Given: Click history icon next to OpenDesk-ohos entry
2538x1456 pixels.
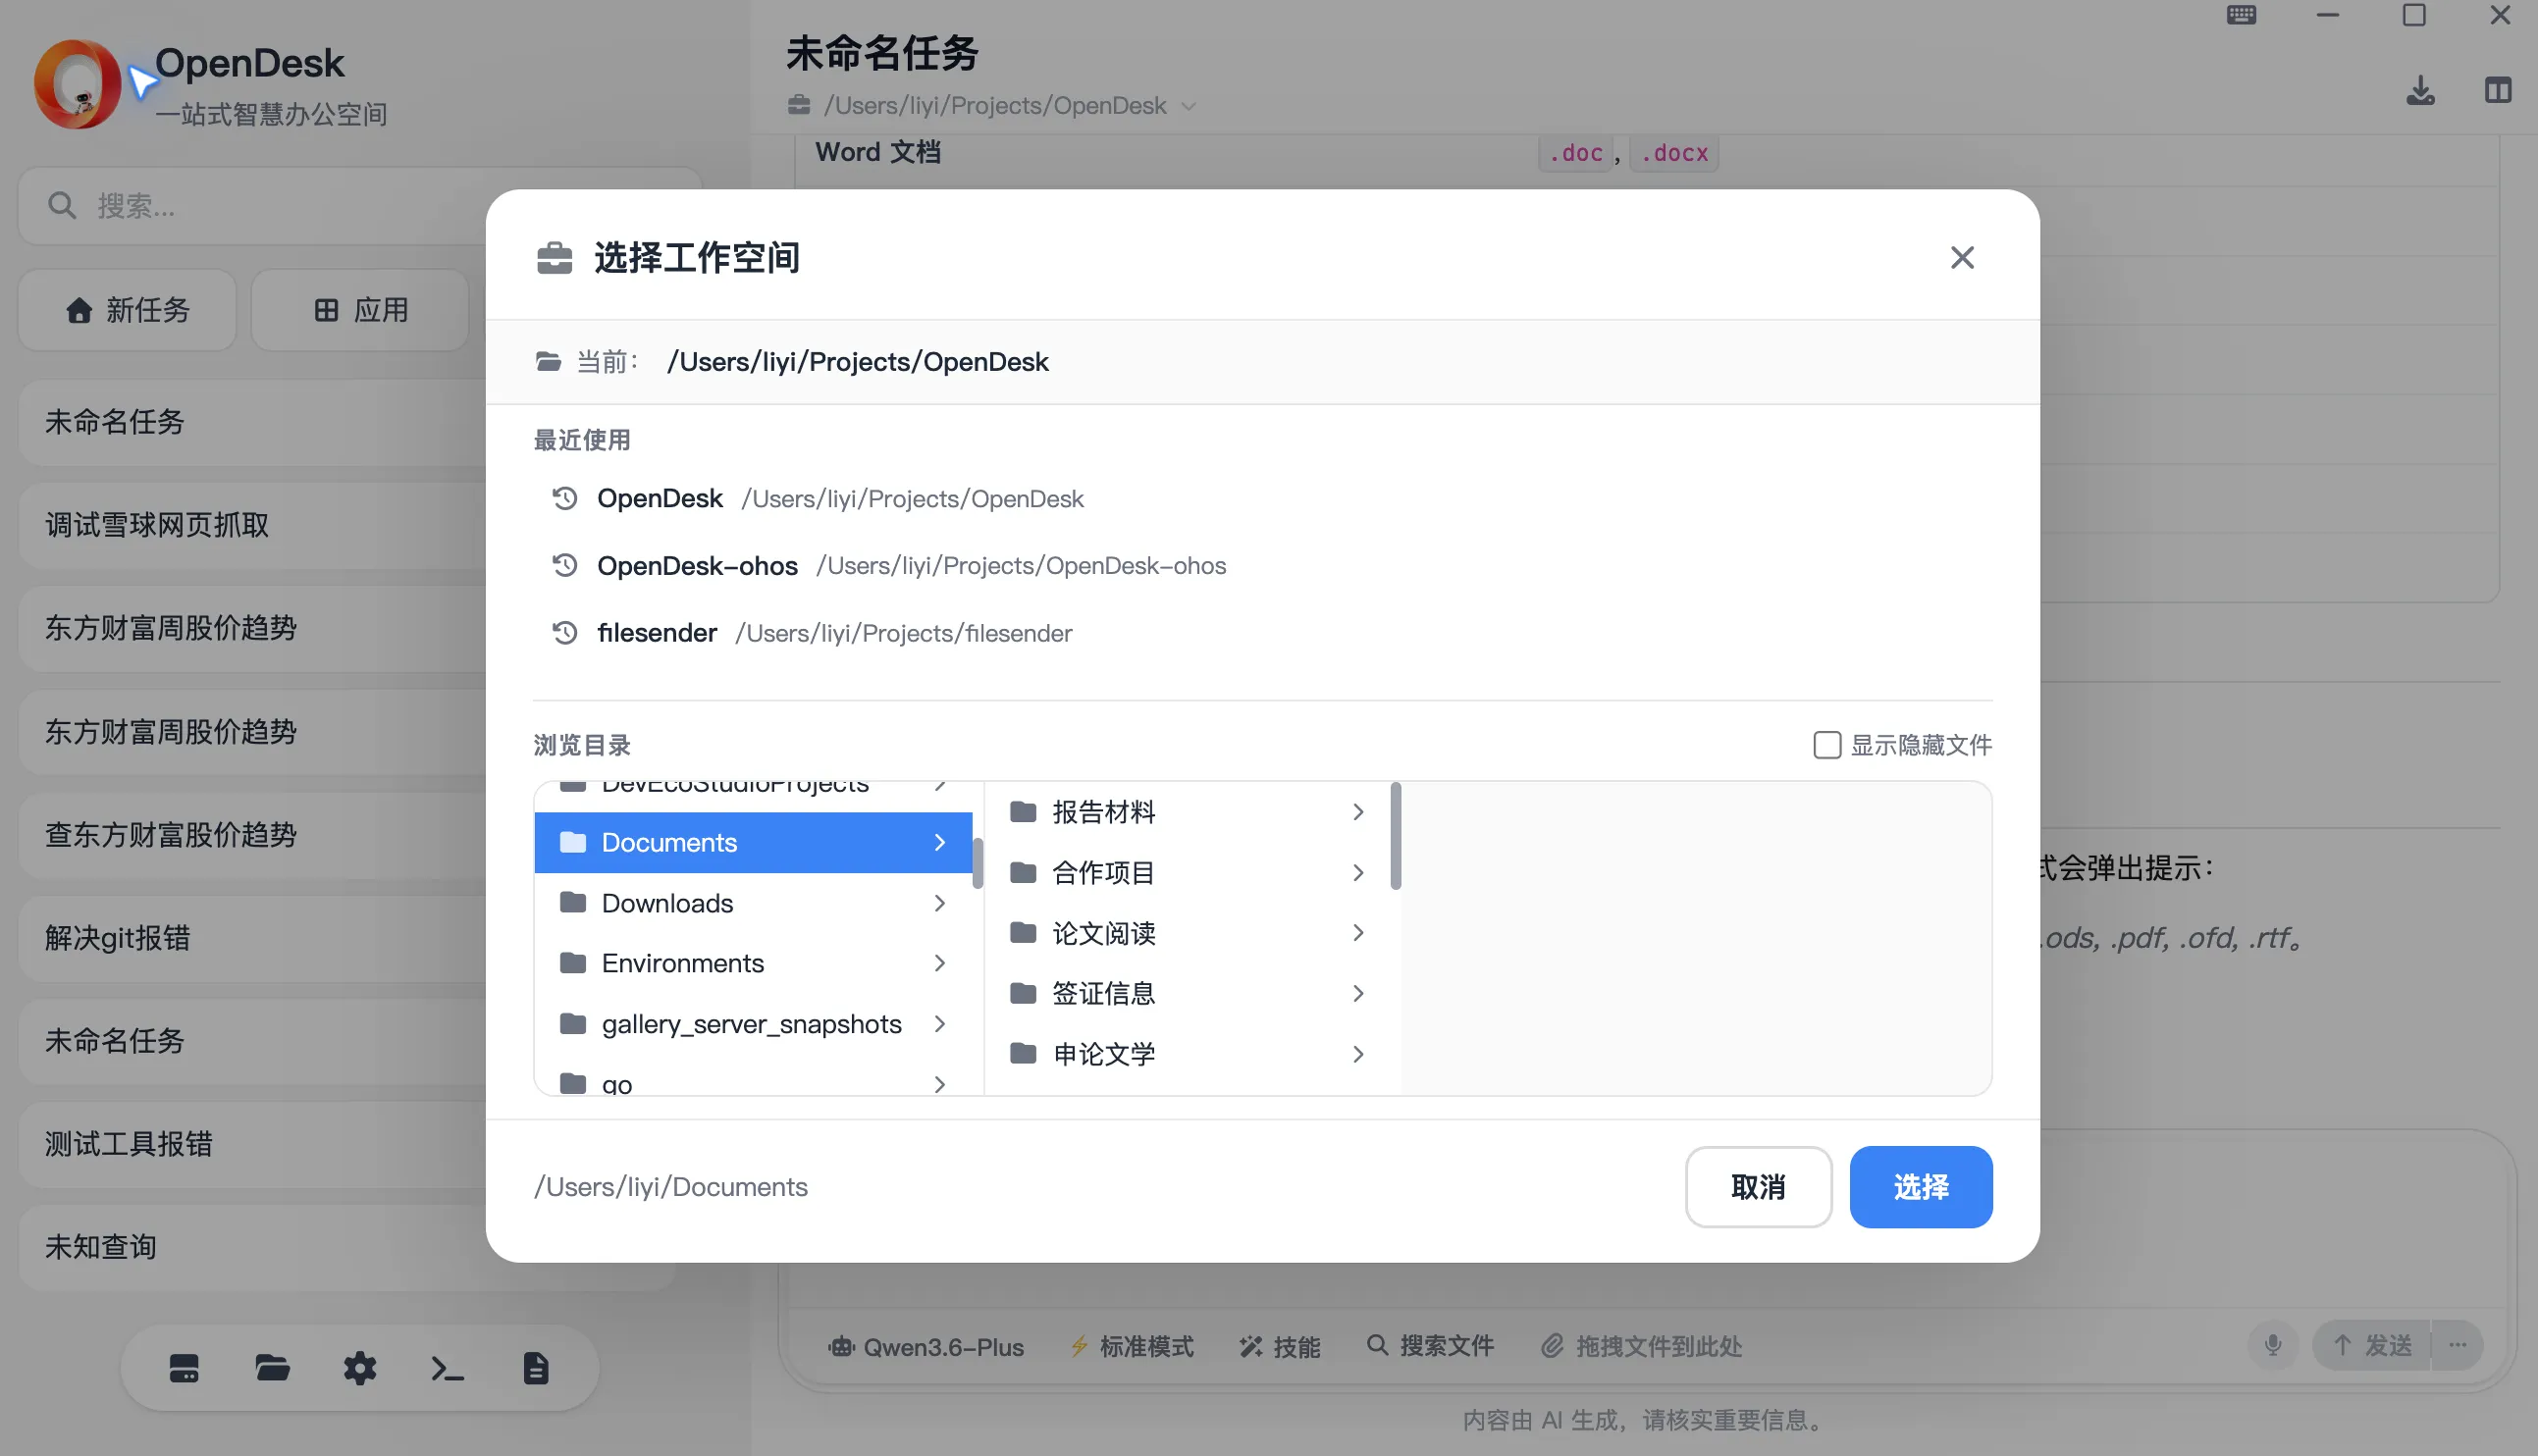Looking at the screenshot, I should click(x=565, y=565).
